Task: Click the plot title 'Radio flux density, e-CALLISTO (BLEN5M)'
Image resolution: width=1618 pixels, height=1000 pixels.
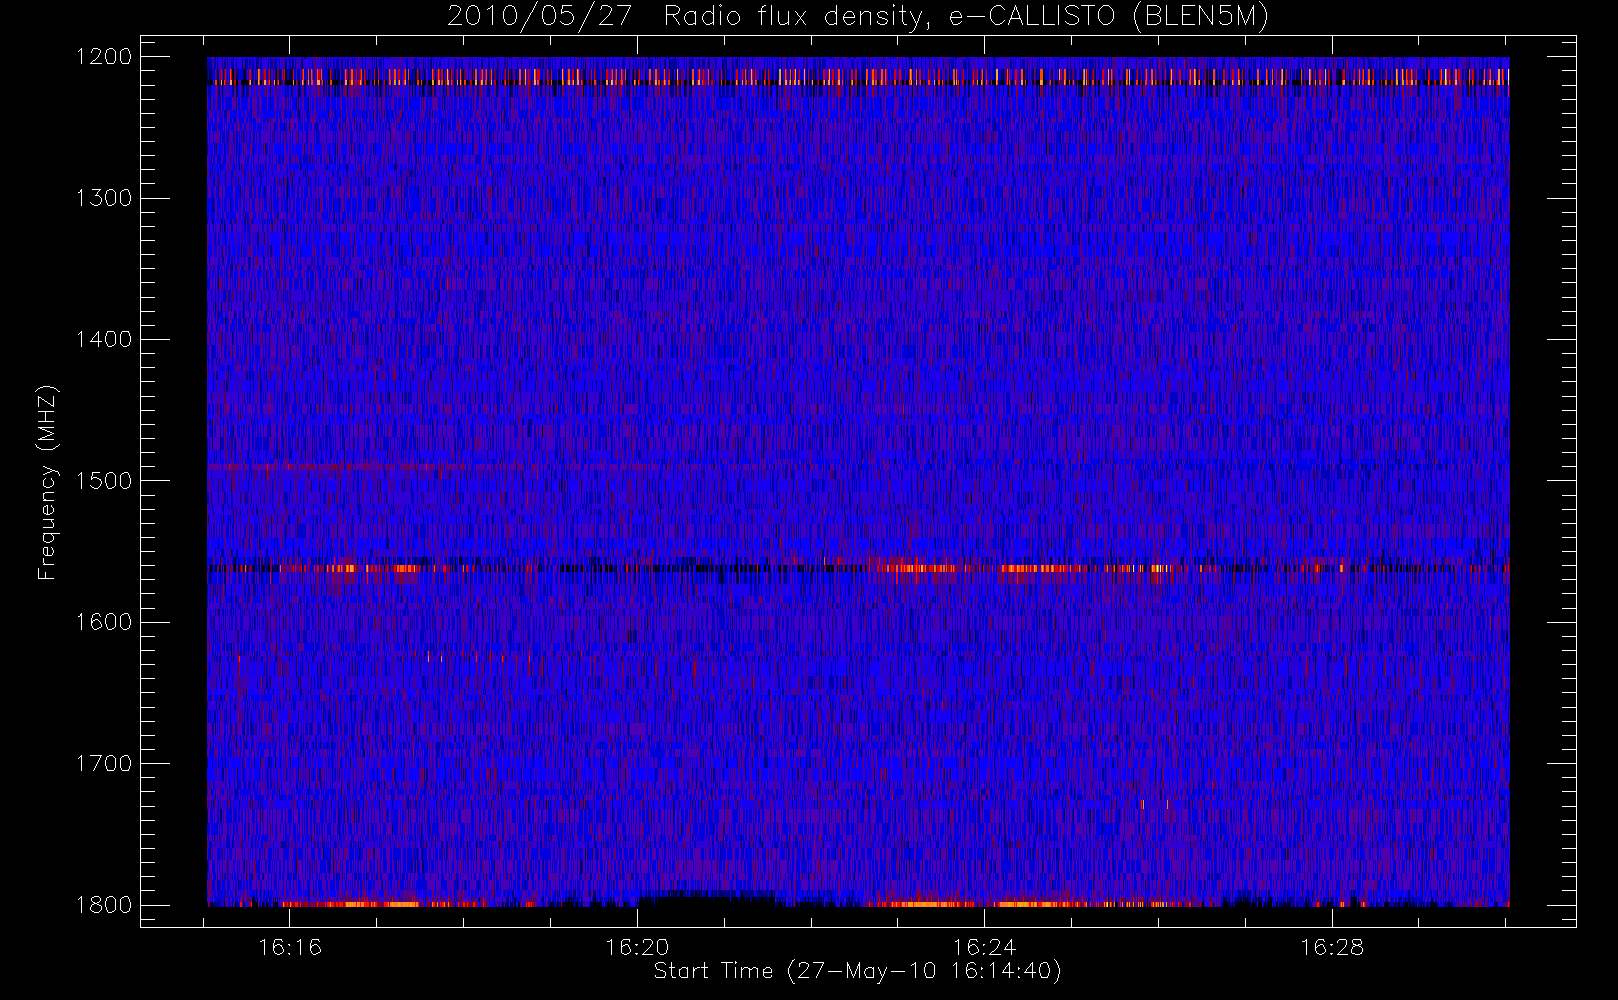Action: 966,17
